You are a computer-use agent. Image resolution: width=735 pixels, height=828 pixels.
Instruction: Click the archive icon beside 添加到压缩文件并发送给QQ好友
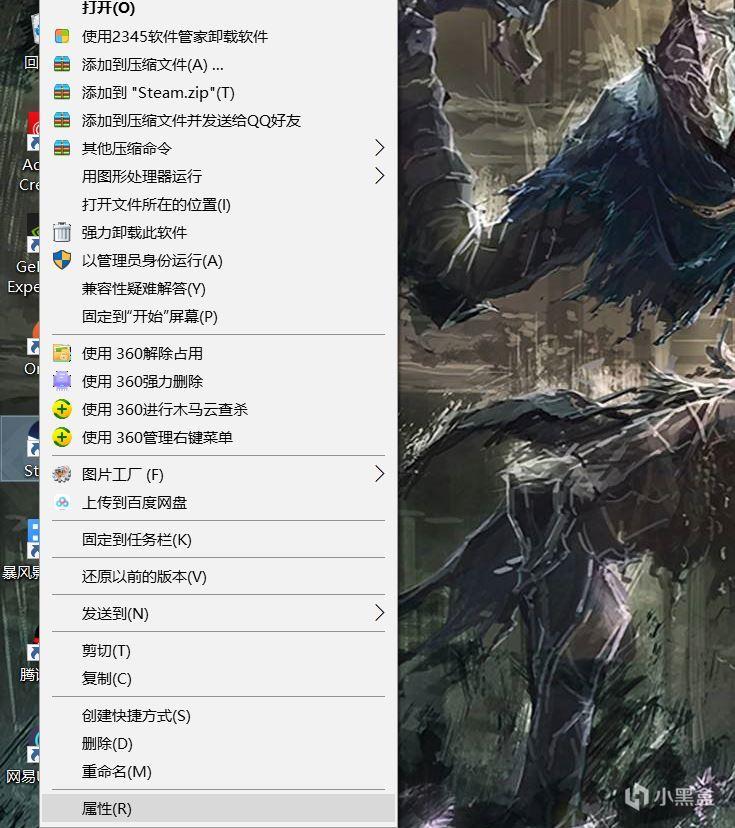coord(62,120)
